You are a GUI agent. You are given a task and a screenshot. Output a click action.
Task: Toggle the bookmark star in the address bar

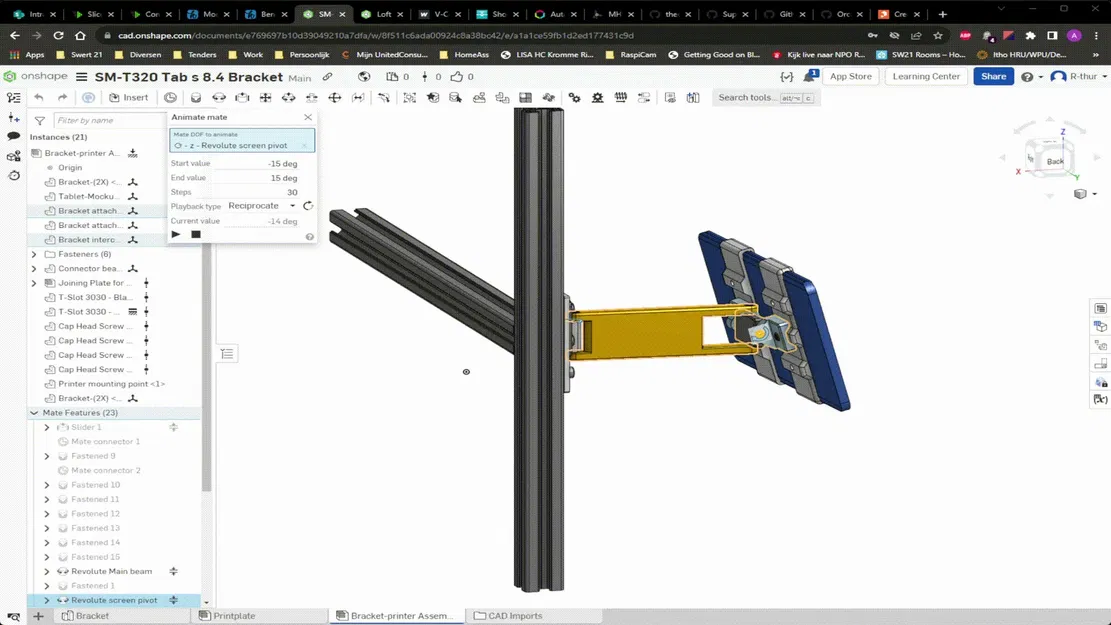click(938, 34)
